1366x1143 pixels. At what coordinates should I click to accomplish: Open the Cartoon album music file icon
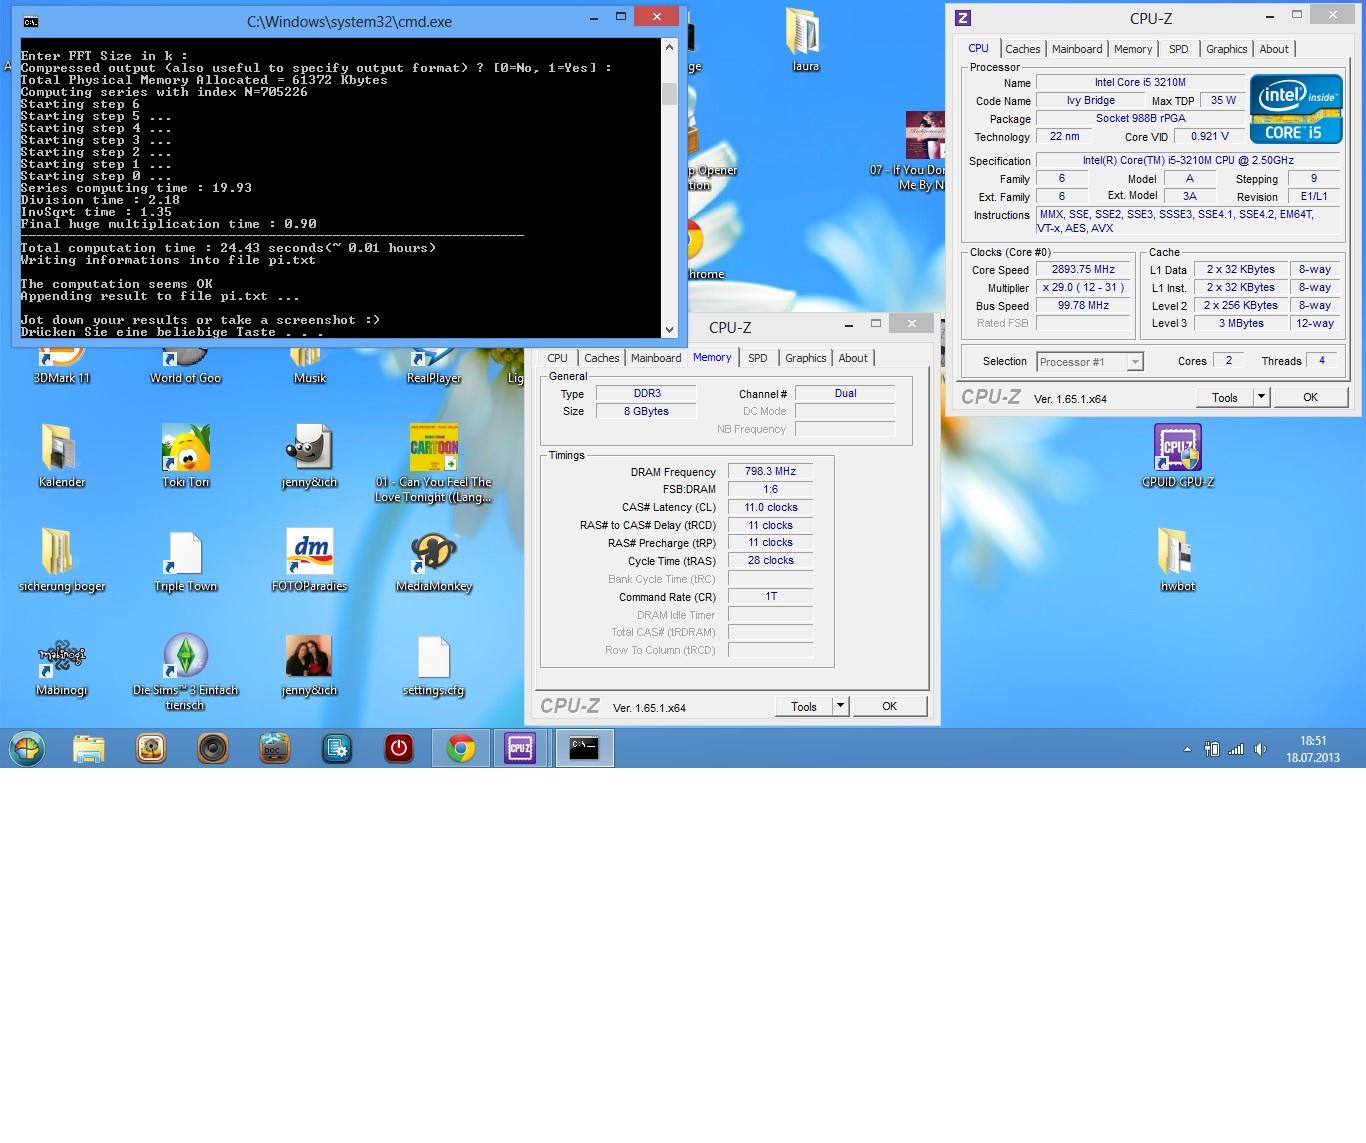pyautogui.click(x=434, y=462)
